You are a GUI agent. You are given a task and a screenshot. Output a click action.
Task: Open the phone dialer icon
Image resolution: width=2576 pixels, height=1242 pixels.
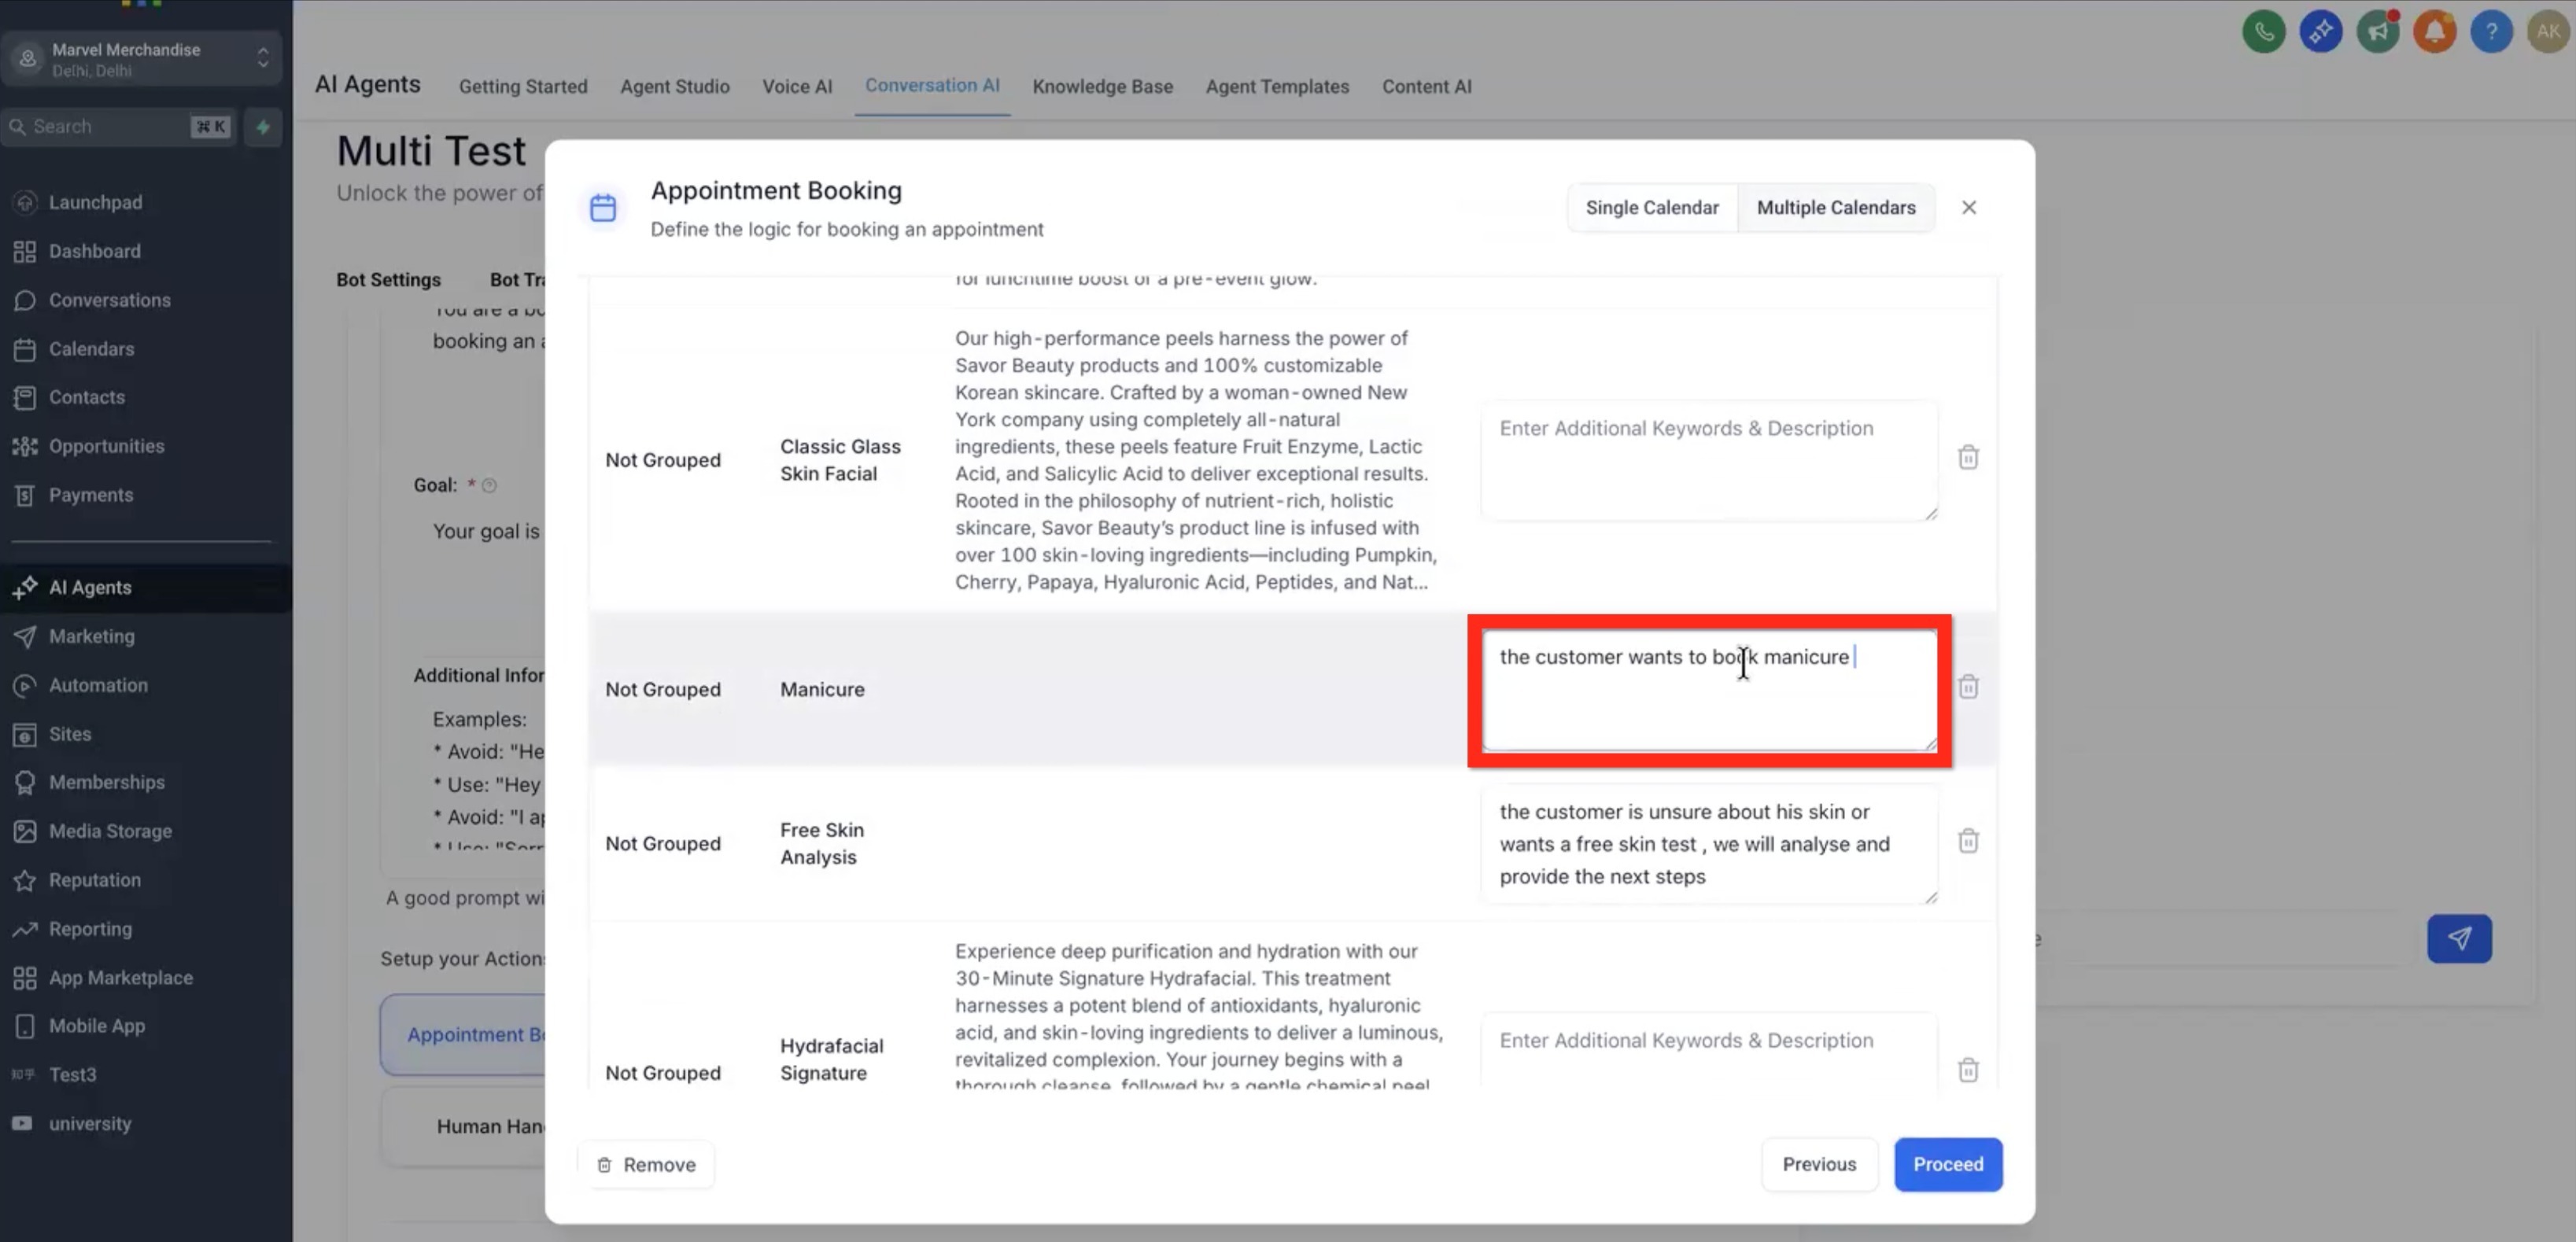(2263, 32)
